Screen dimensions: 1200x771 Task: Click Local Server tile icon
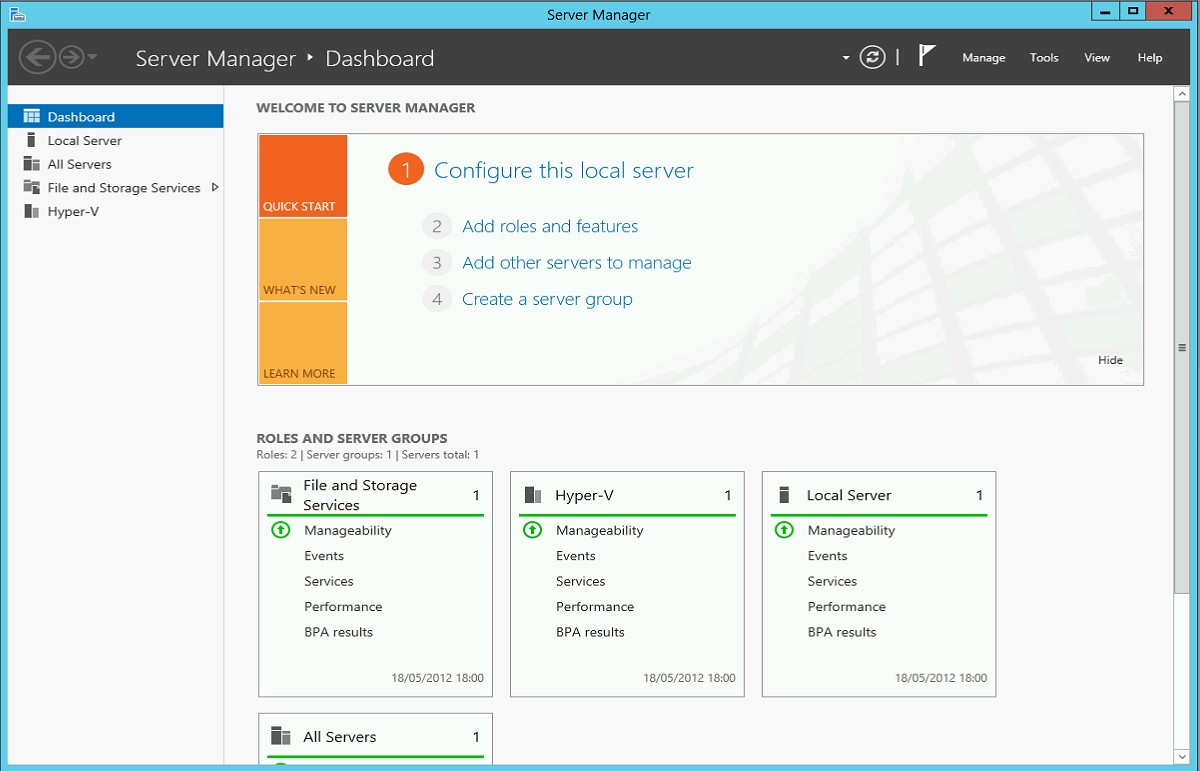point(784,495)
